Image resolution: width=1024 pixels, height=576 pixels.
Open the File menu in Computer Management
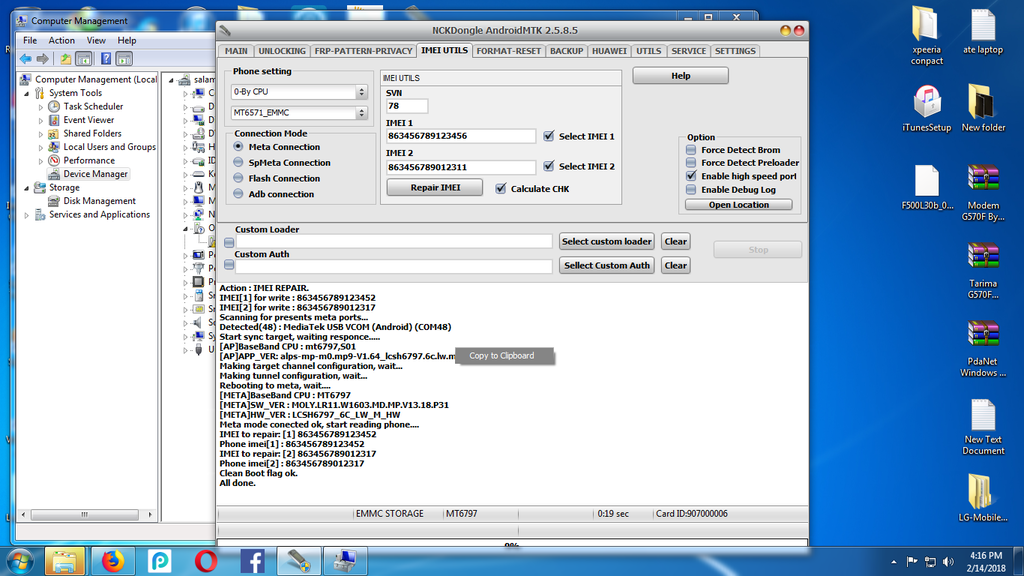point(30,40)
